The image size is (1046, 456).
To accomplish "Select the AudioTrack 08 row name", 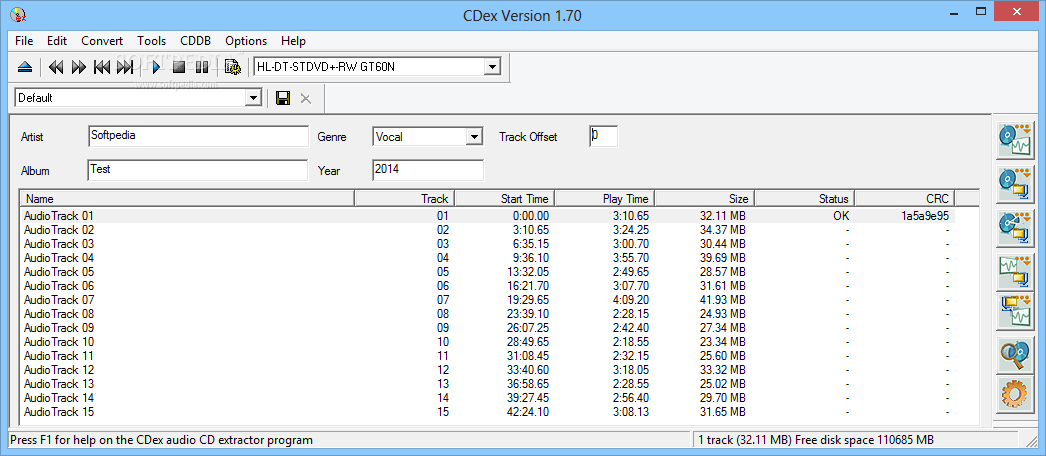I will 59,314.
